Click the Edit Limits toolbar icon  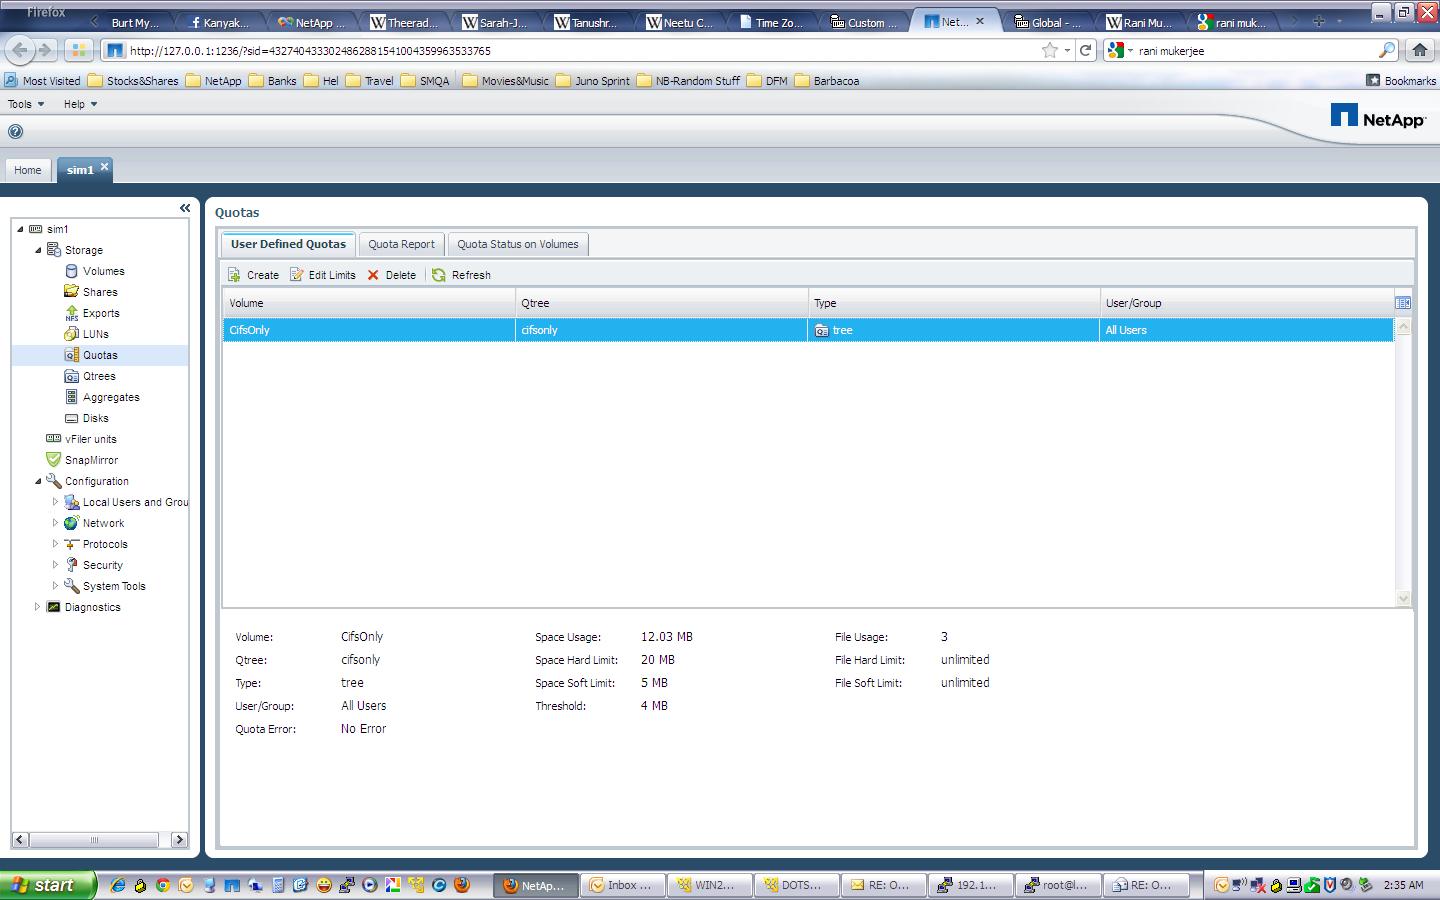tap(297, 275)
